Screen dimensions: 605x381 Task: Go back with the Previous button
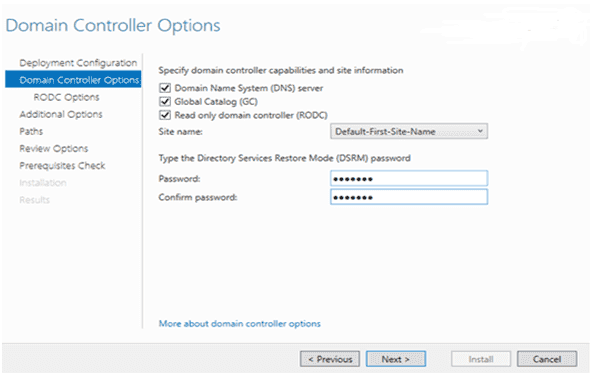click(x=330, y=359)
